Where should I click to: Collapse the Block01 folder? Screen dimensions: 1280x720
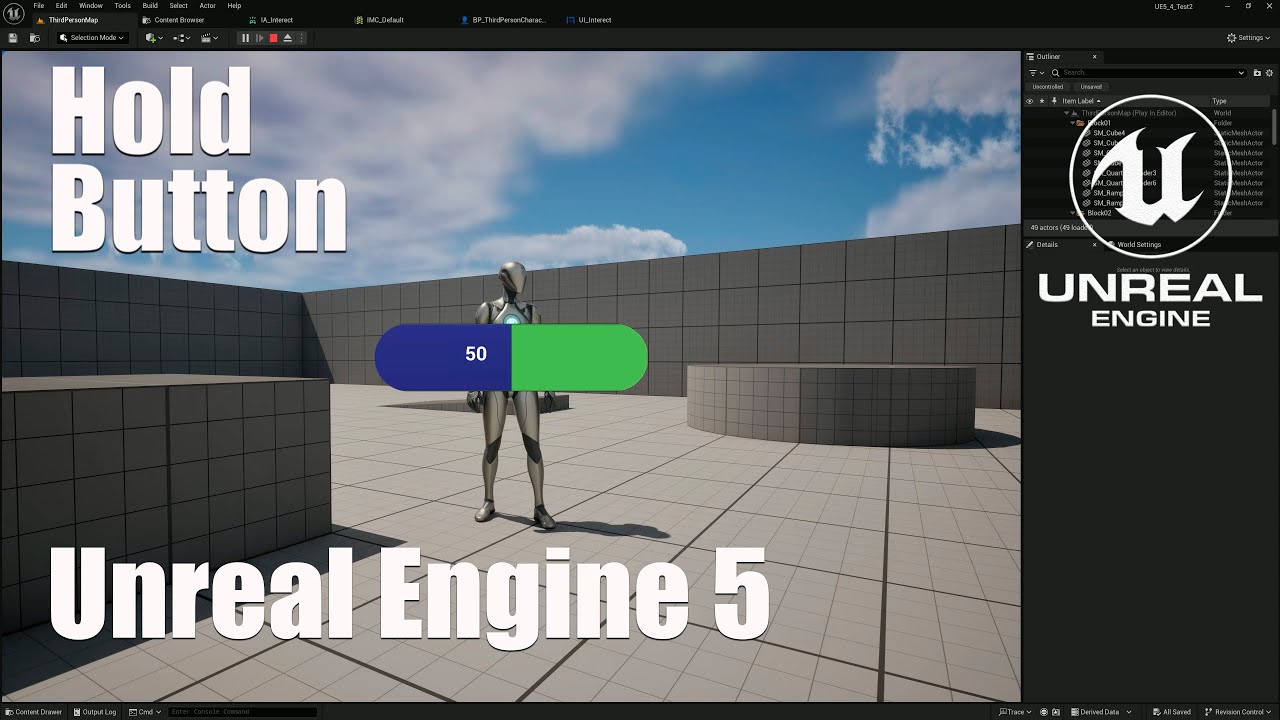pyautogui.click(x=1073, y=123)
